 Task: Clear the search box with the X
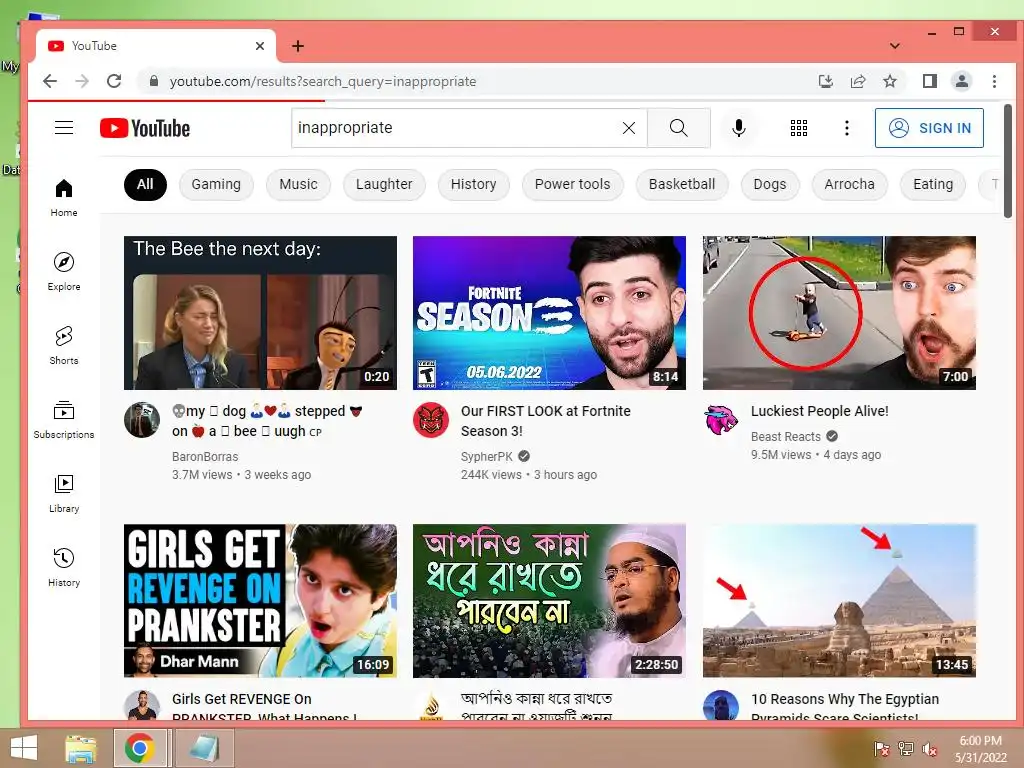point(629,128)
